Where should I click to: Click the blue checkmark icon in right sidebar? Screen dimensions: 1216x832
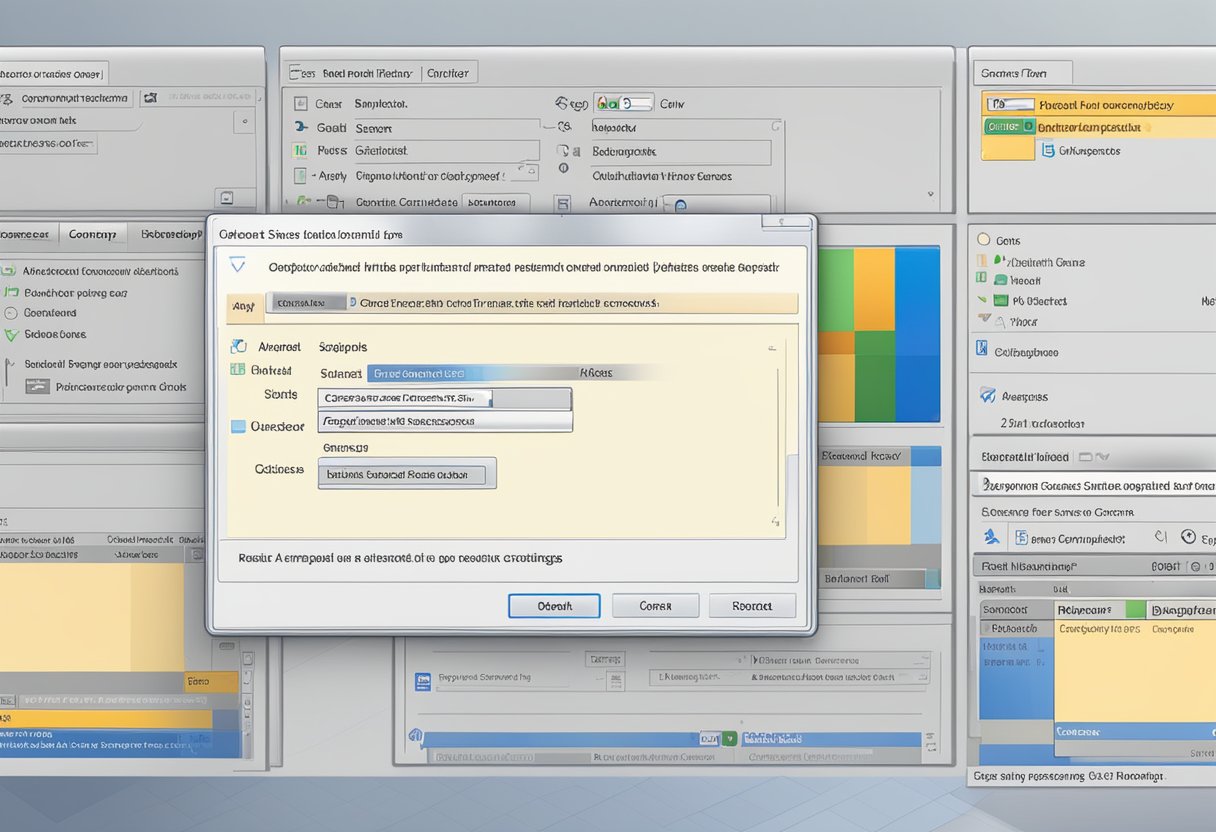pyautogui.click(x=988, y=395)
